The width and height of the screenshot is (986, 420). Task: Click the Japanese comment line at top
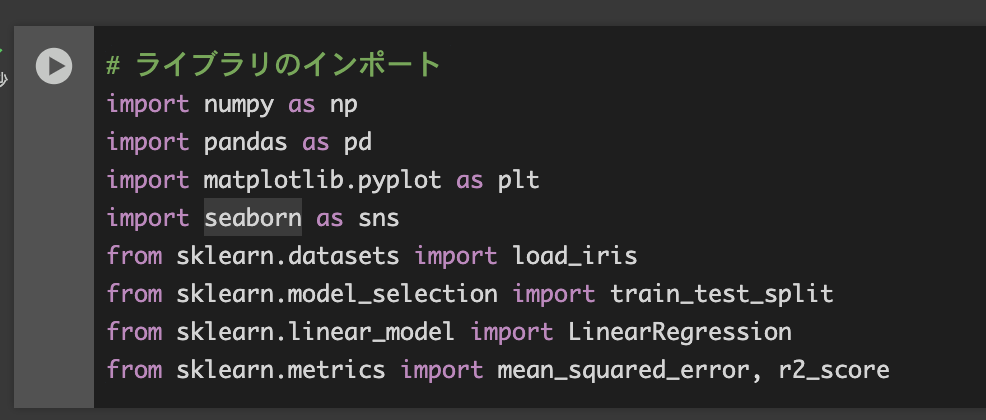274,65
